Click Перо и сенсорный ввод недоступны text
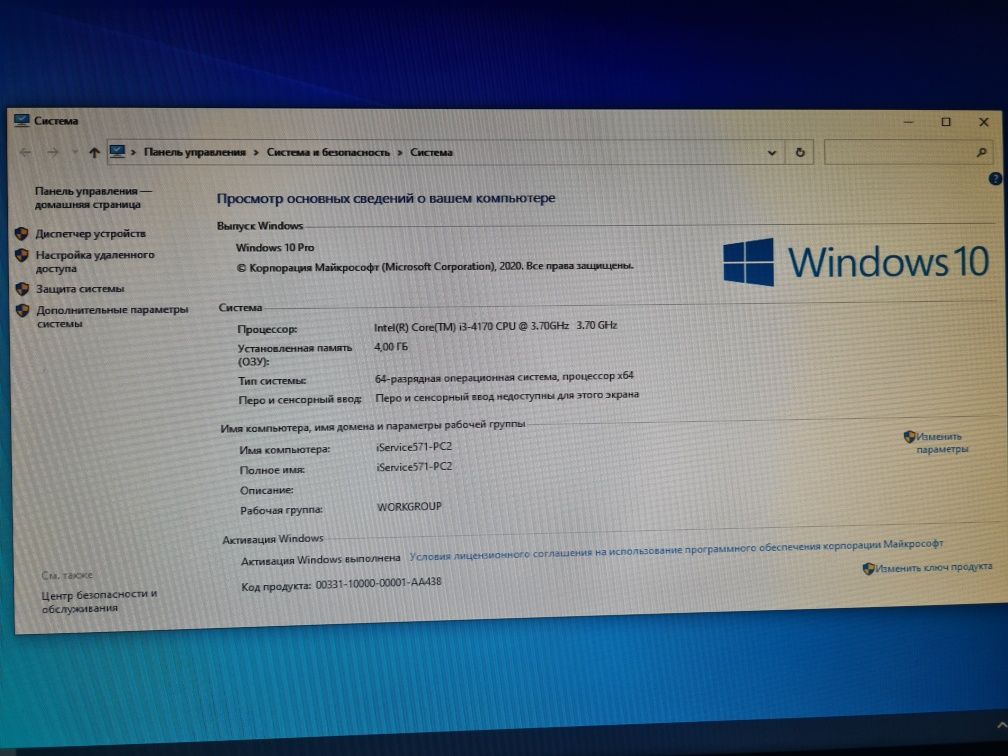Screen dimensions: 1008x756 tap(507, 396)
